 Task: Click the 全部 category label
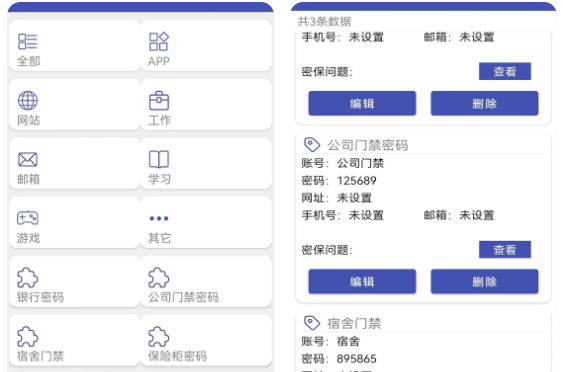click(28, 61)
